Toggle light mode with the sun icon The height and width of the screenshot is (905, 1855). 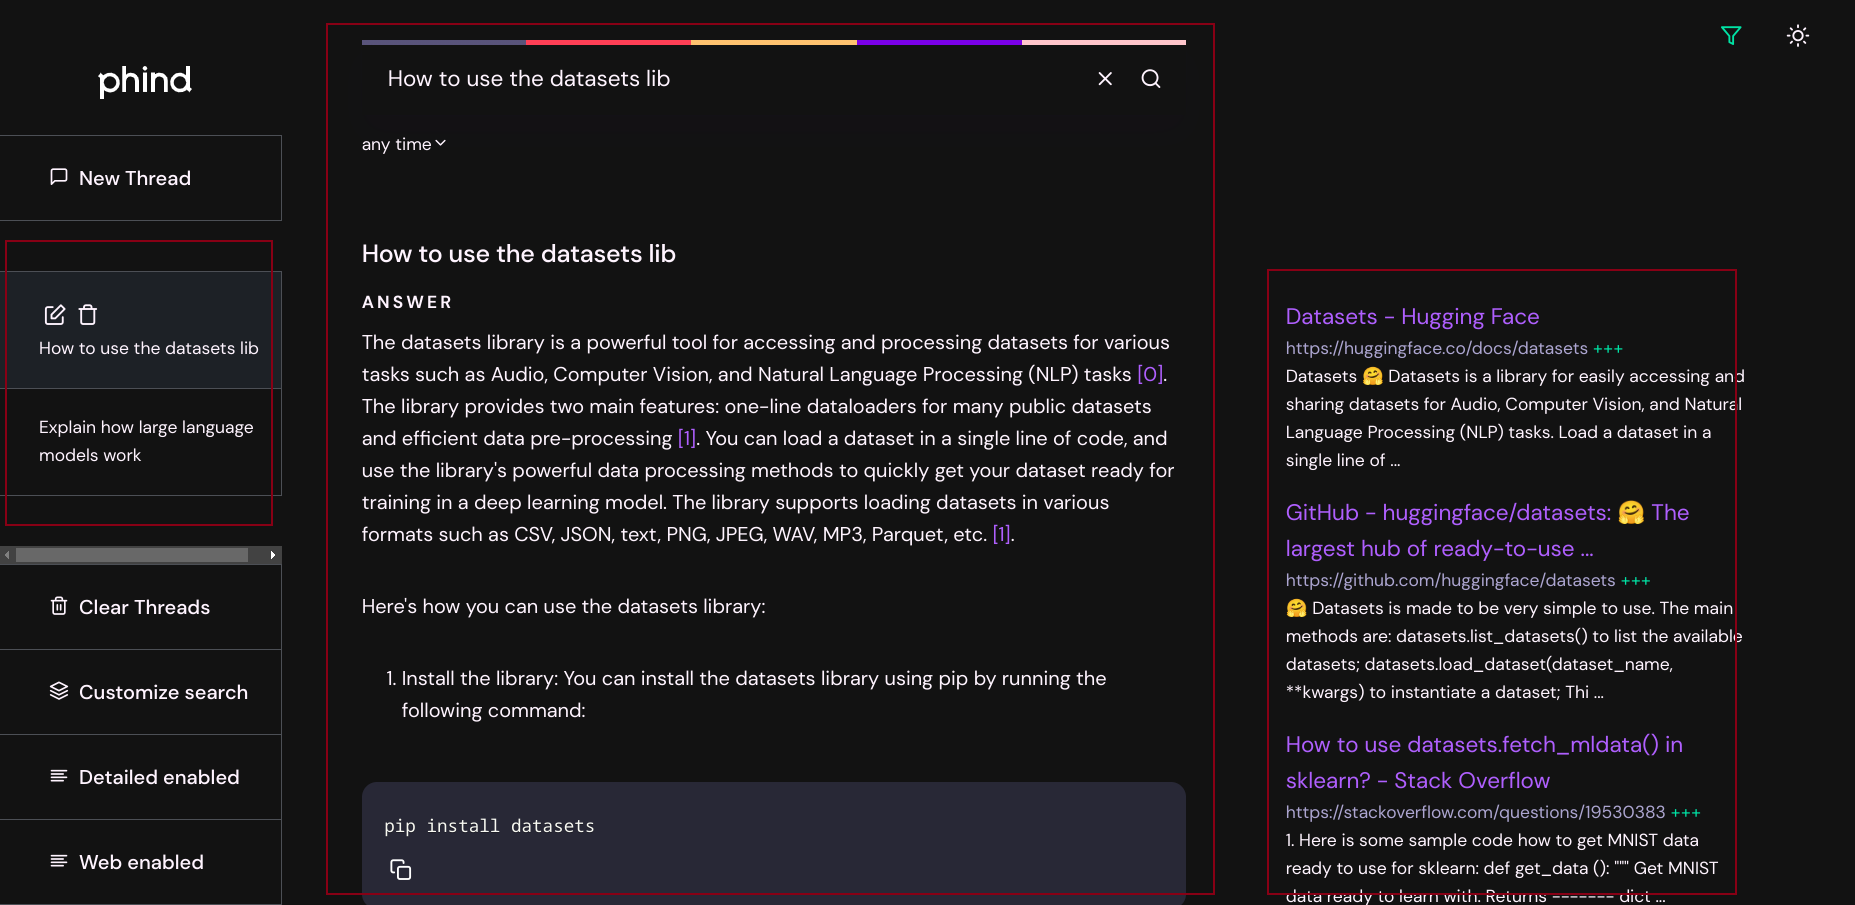pos(1798,36)
